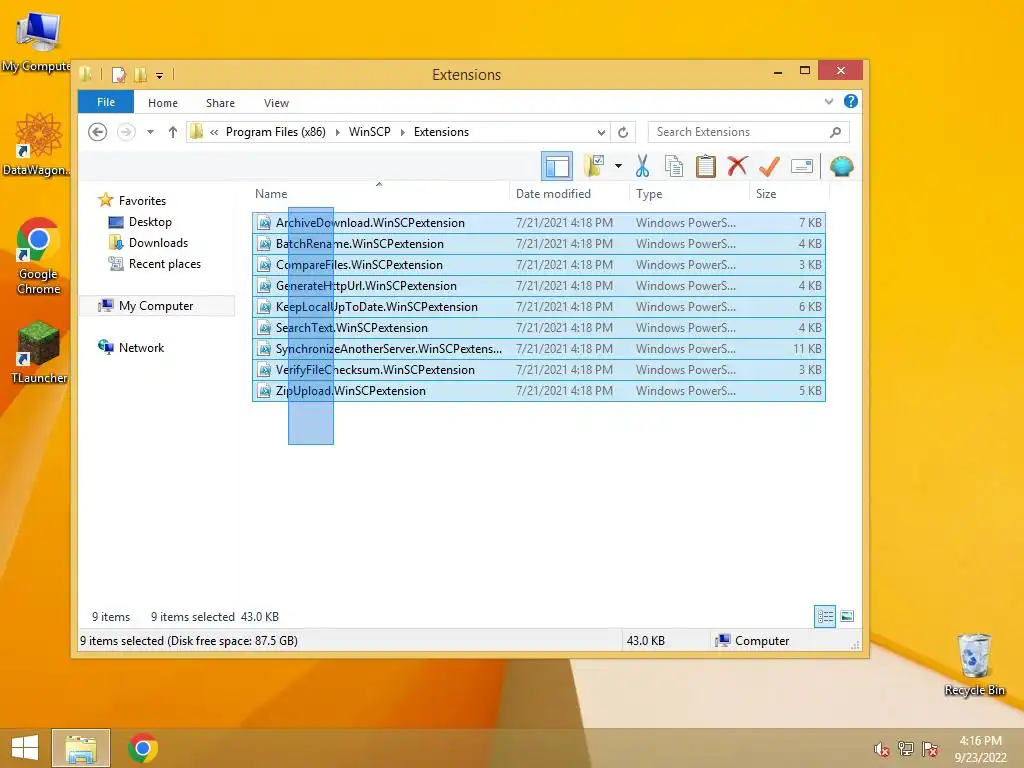The image size is (1024, 768).
Task: Open the Windows Start button
Action: (24, 748)
